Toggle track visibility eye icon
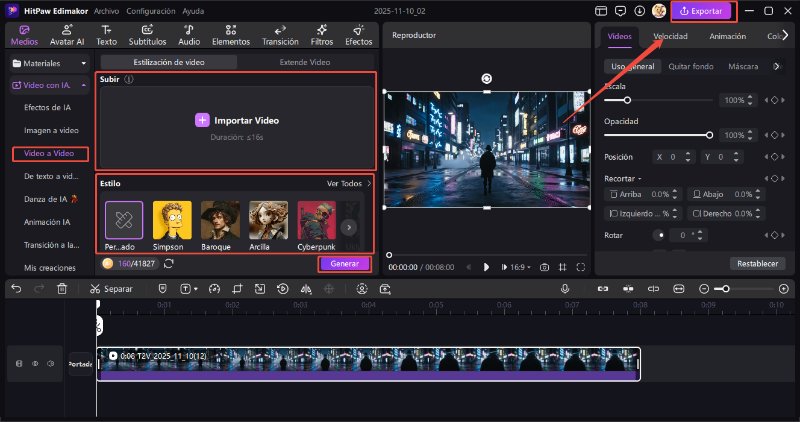The height and width of the screenshot is (422, 800). 35,364
